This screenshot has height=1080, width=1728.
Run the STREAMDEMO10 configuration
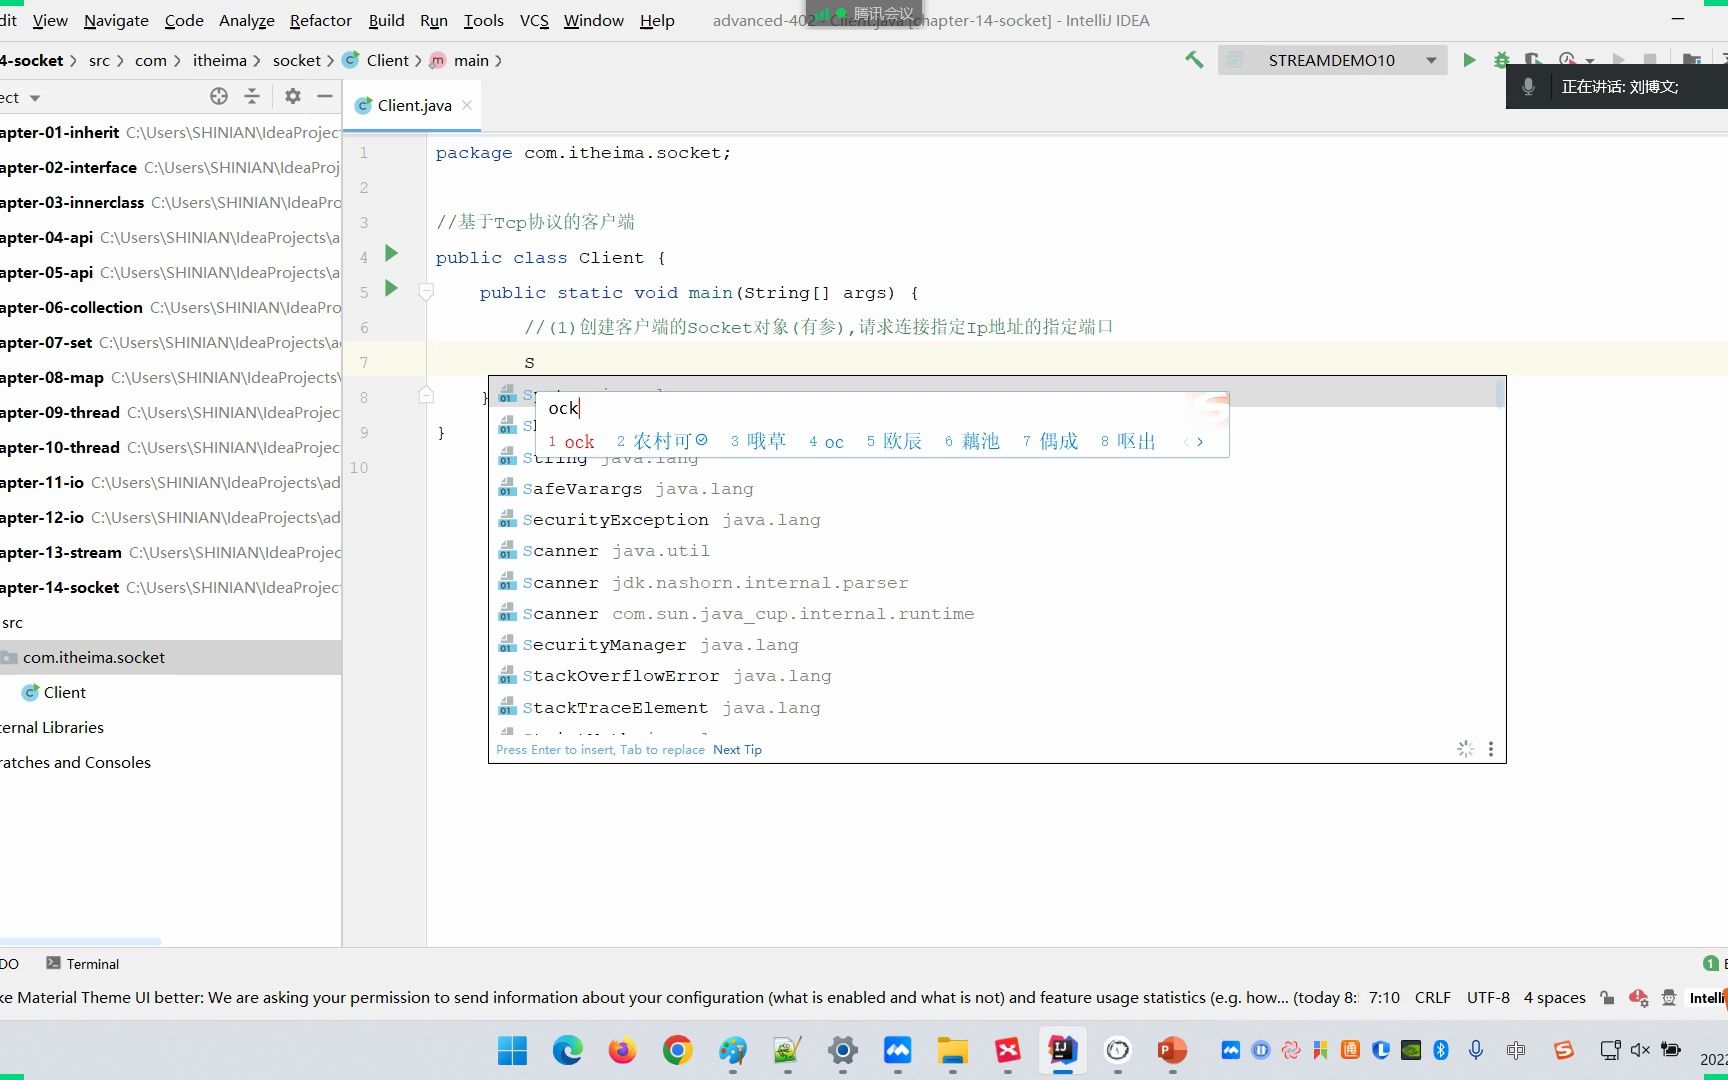pyautogui.click(x=1469, y=60)
